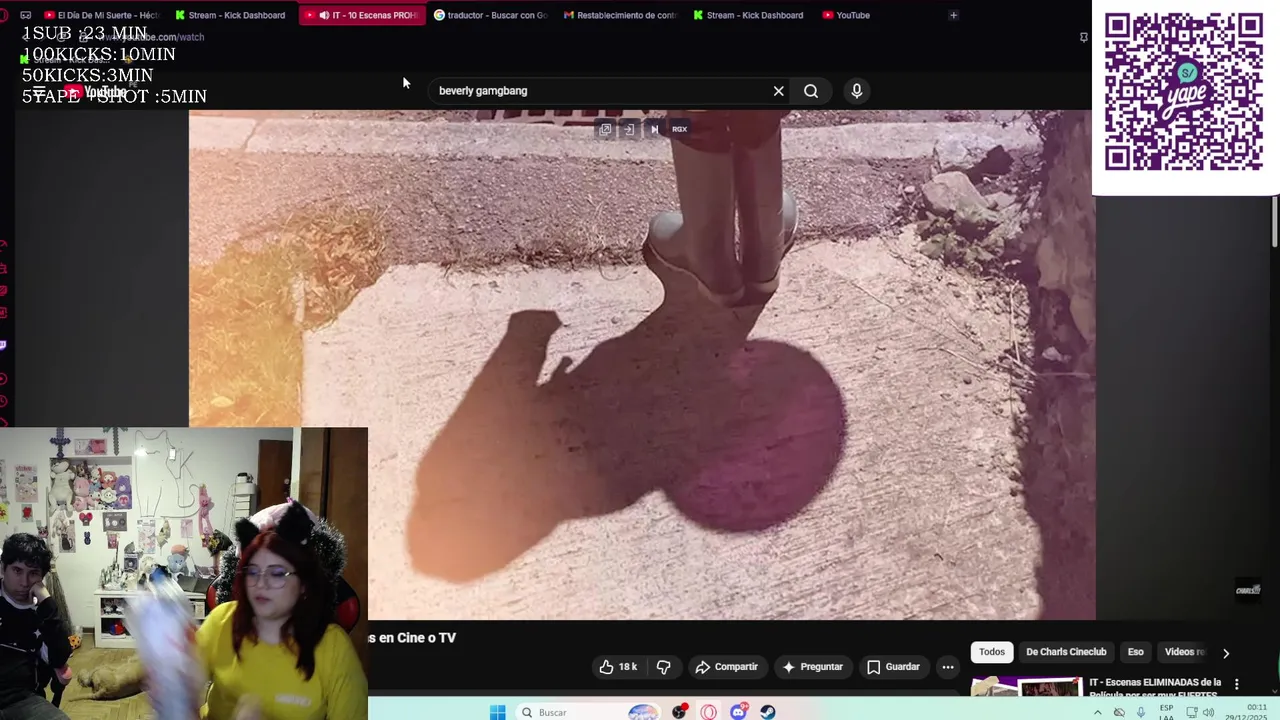Screen dimensions: 1280x720
Task: Expand hidden system tray icons
Action: [x=1098, y=712]
